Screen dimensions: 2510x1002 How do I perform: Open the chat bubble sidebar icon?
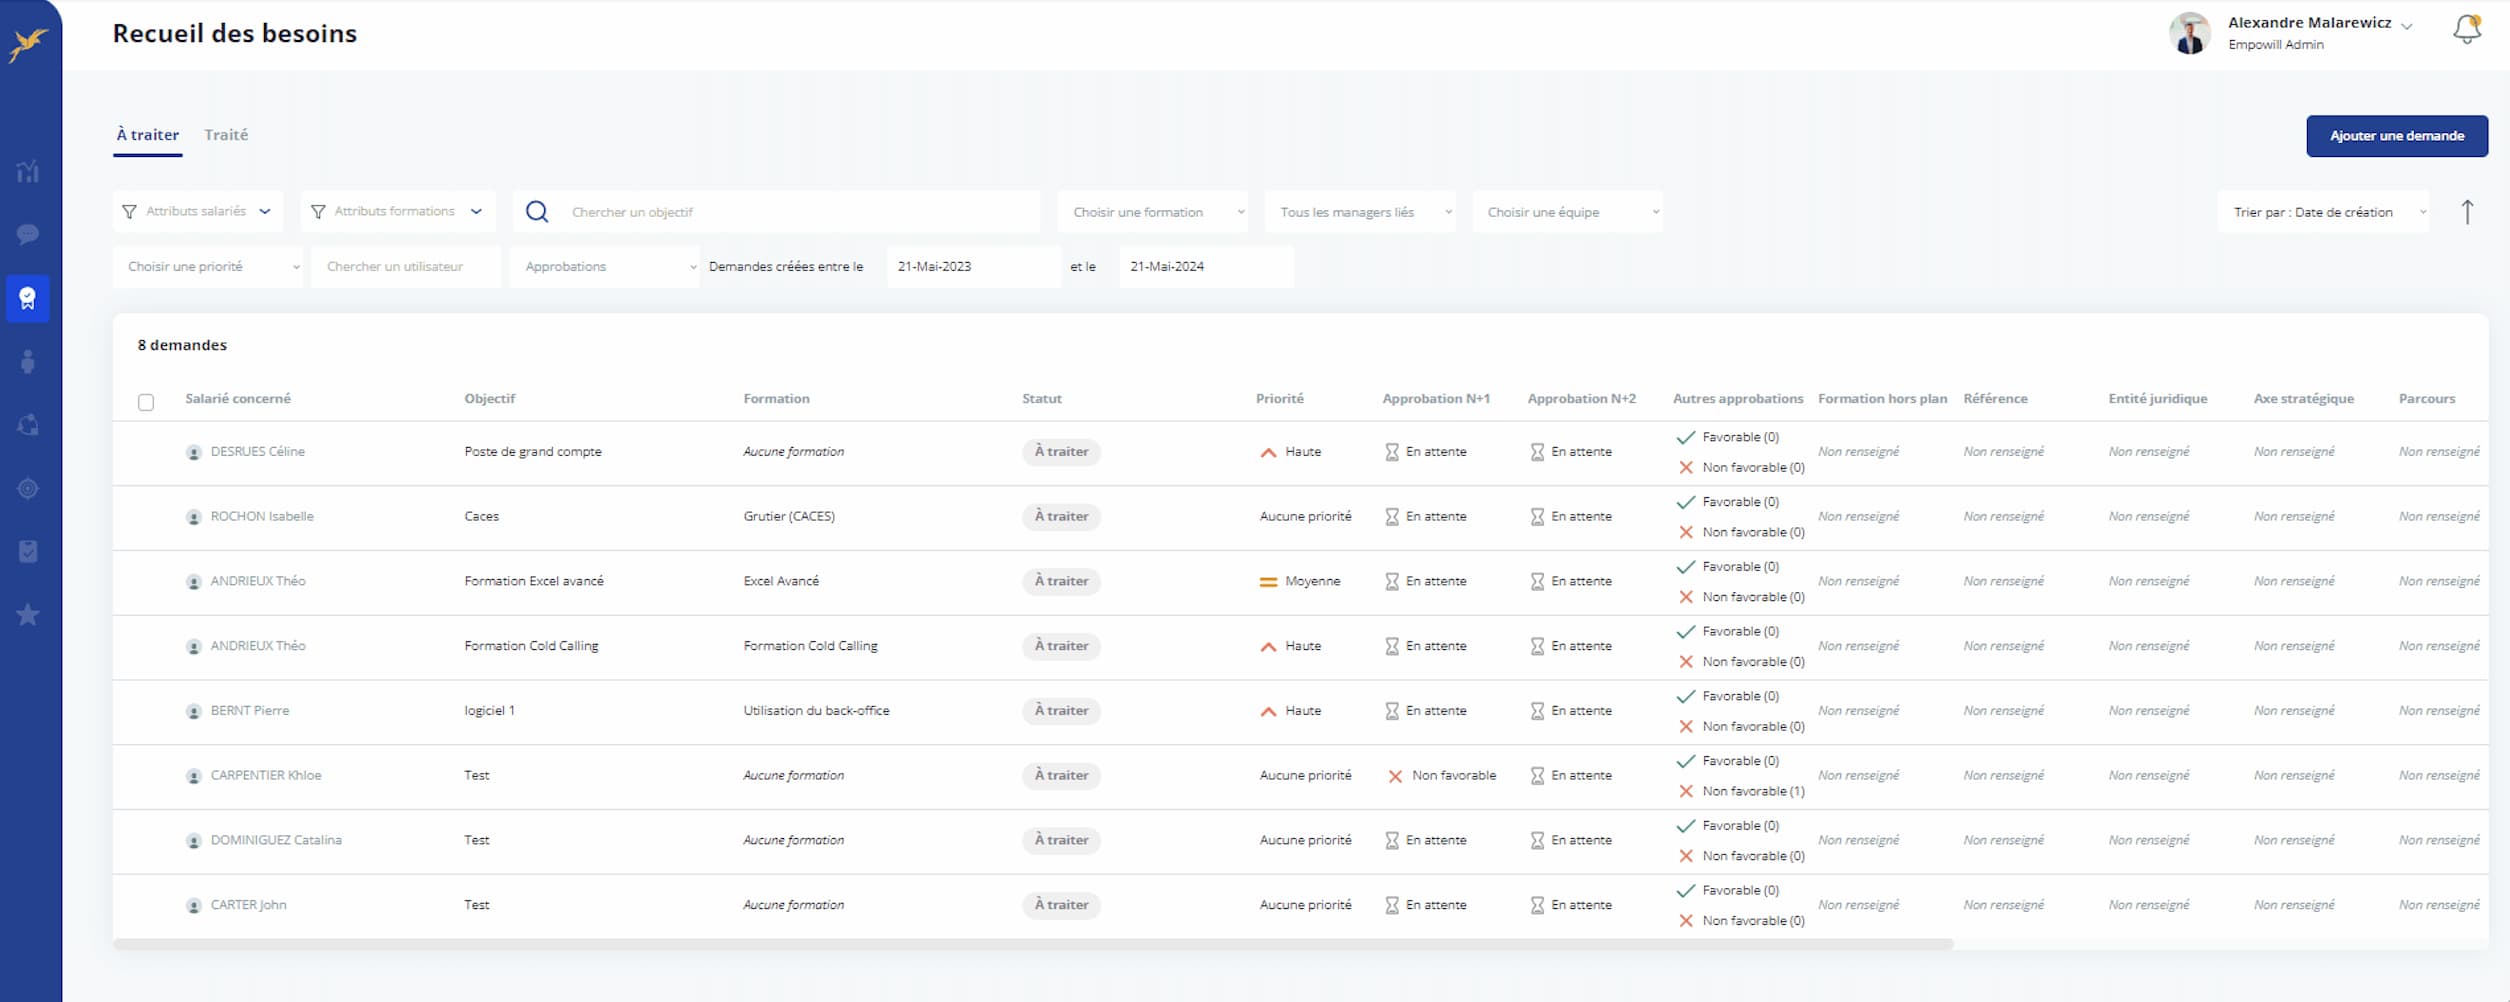tap(28, 235)
